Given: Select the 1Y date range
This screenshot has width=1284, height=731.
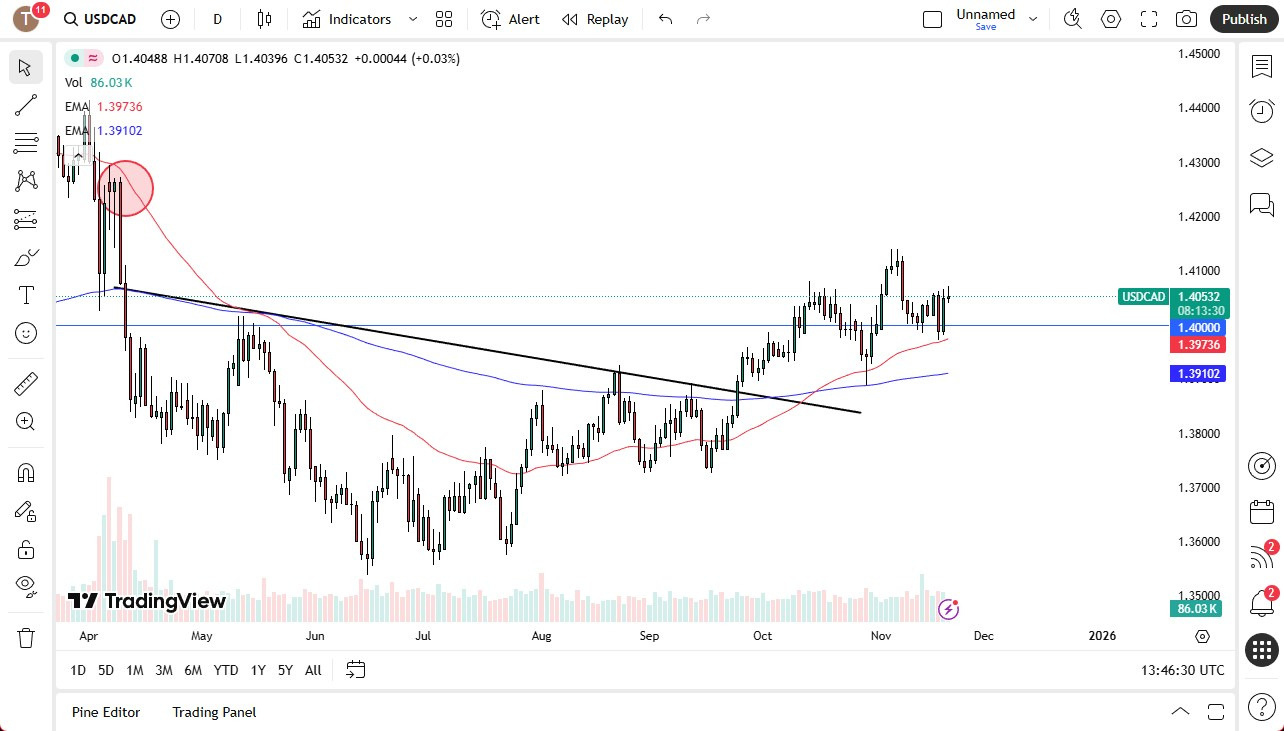Looking at the screenshot, I should click(x=257, y=670).
